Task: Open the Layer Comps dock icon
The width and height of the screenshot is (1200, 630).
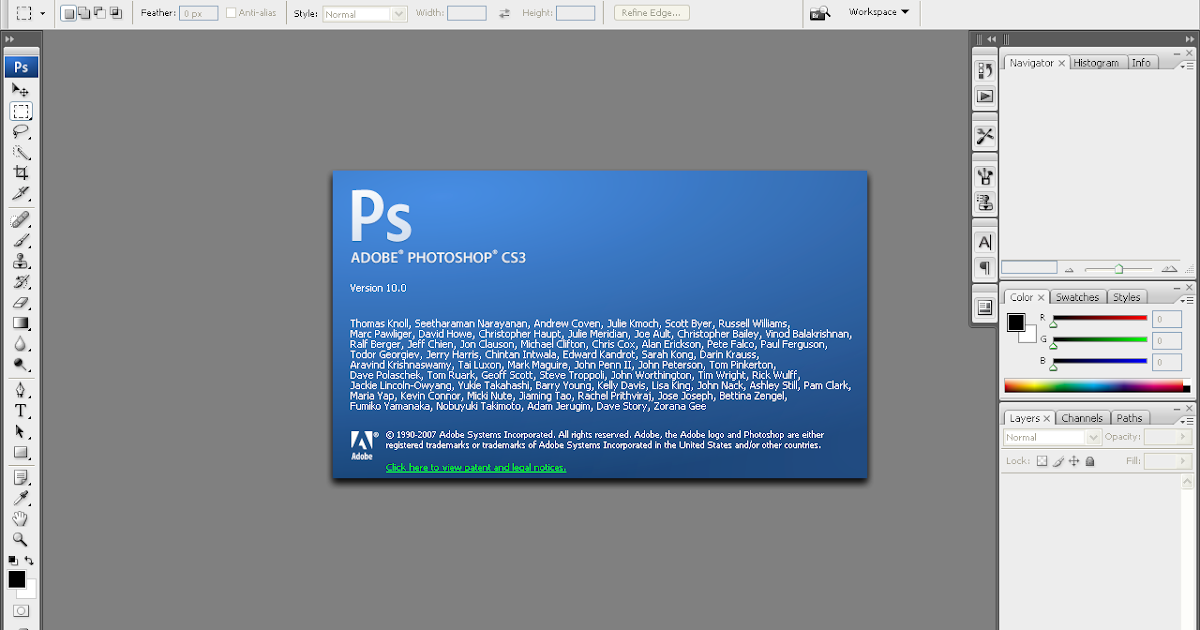Action: point(985,307)
